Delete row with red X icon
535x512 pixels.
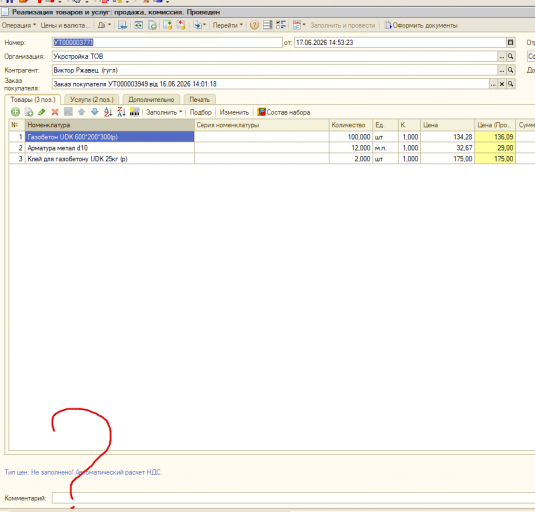coord(55,112)
